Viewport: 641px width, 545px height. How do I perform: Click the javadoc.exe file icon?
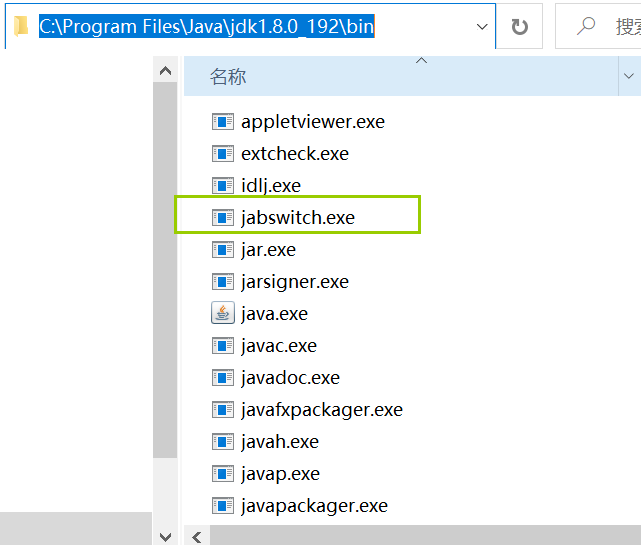(223, 378)
